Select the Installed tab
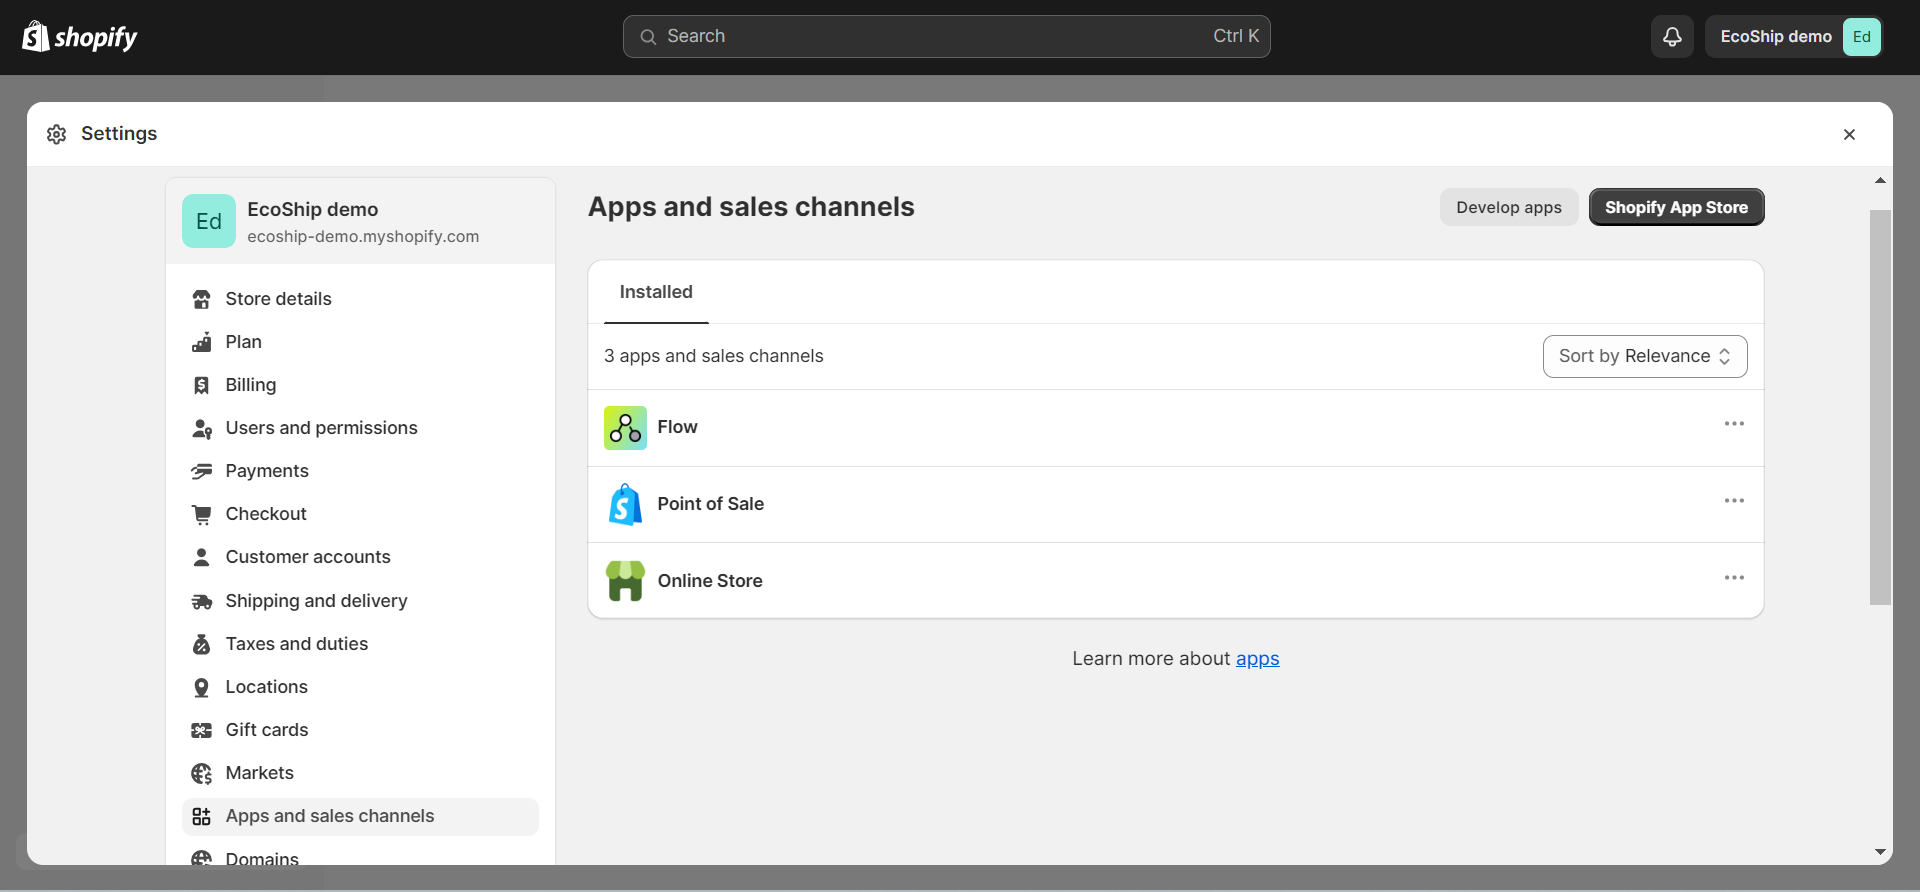The width and height of the screenshot is (1920, 892). [656, 292]
